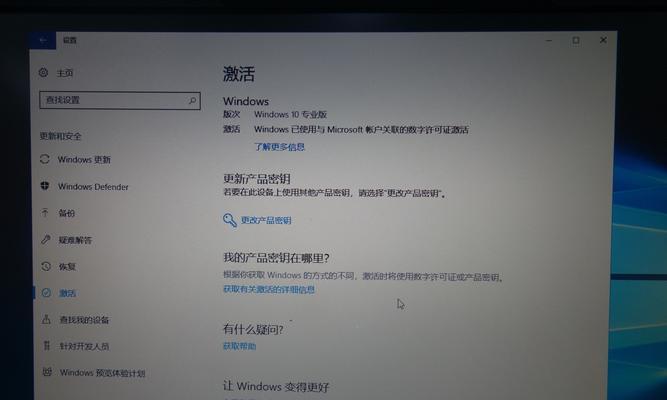Viewport: 667px width, 400px height.
Task: Click the 有什么疑问? heading
Action: coord(254,329)
